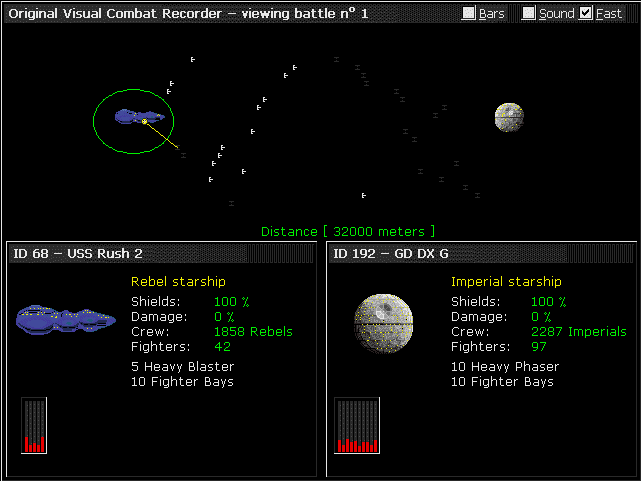Image resolution: width=641 pixels, height=481 pixels.
Task: Click the large USS Rush 2 ship portrait
Action: (x=66, y=320)
